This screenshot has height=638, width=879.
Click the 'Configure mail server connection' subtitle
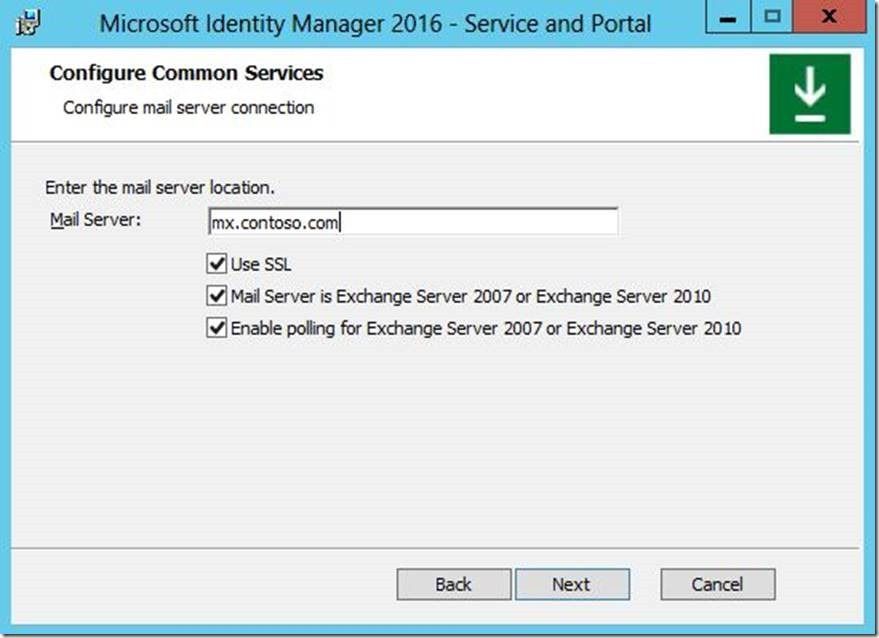188,107
